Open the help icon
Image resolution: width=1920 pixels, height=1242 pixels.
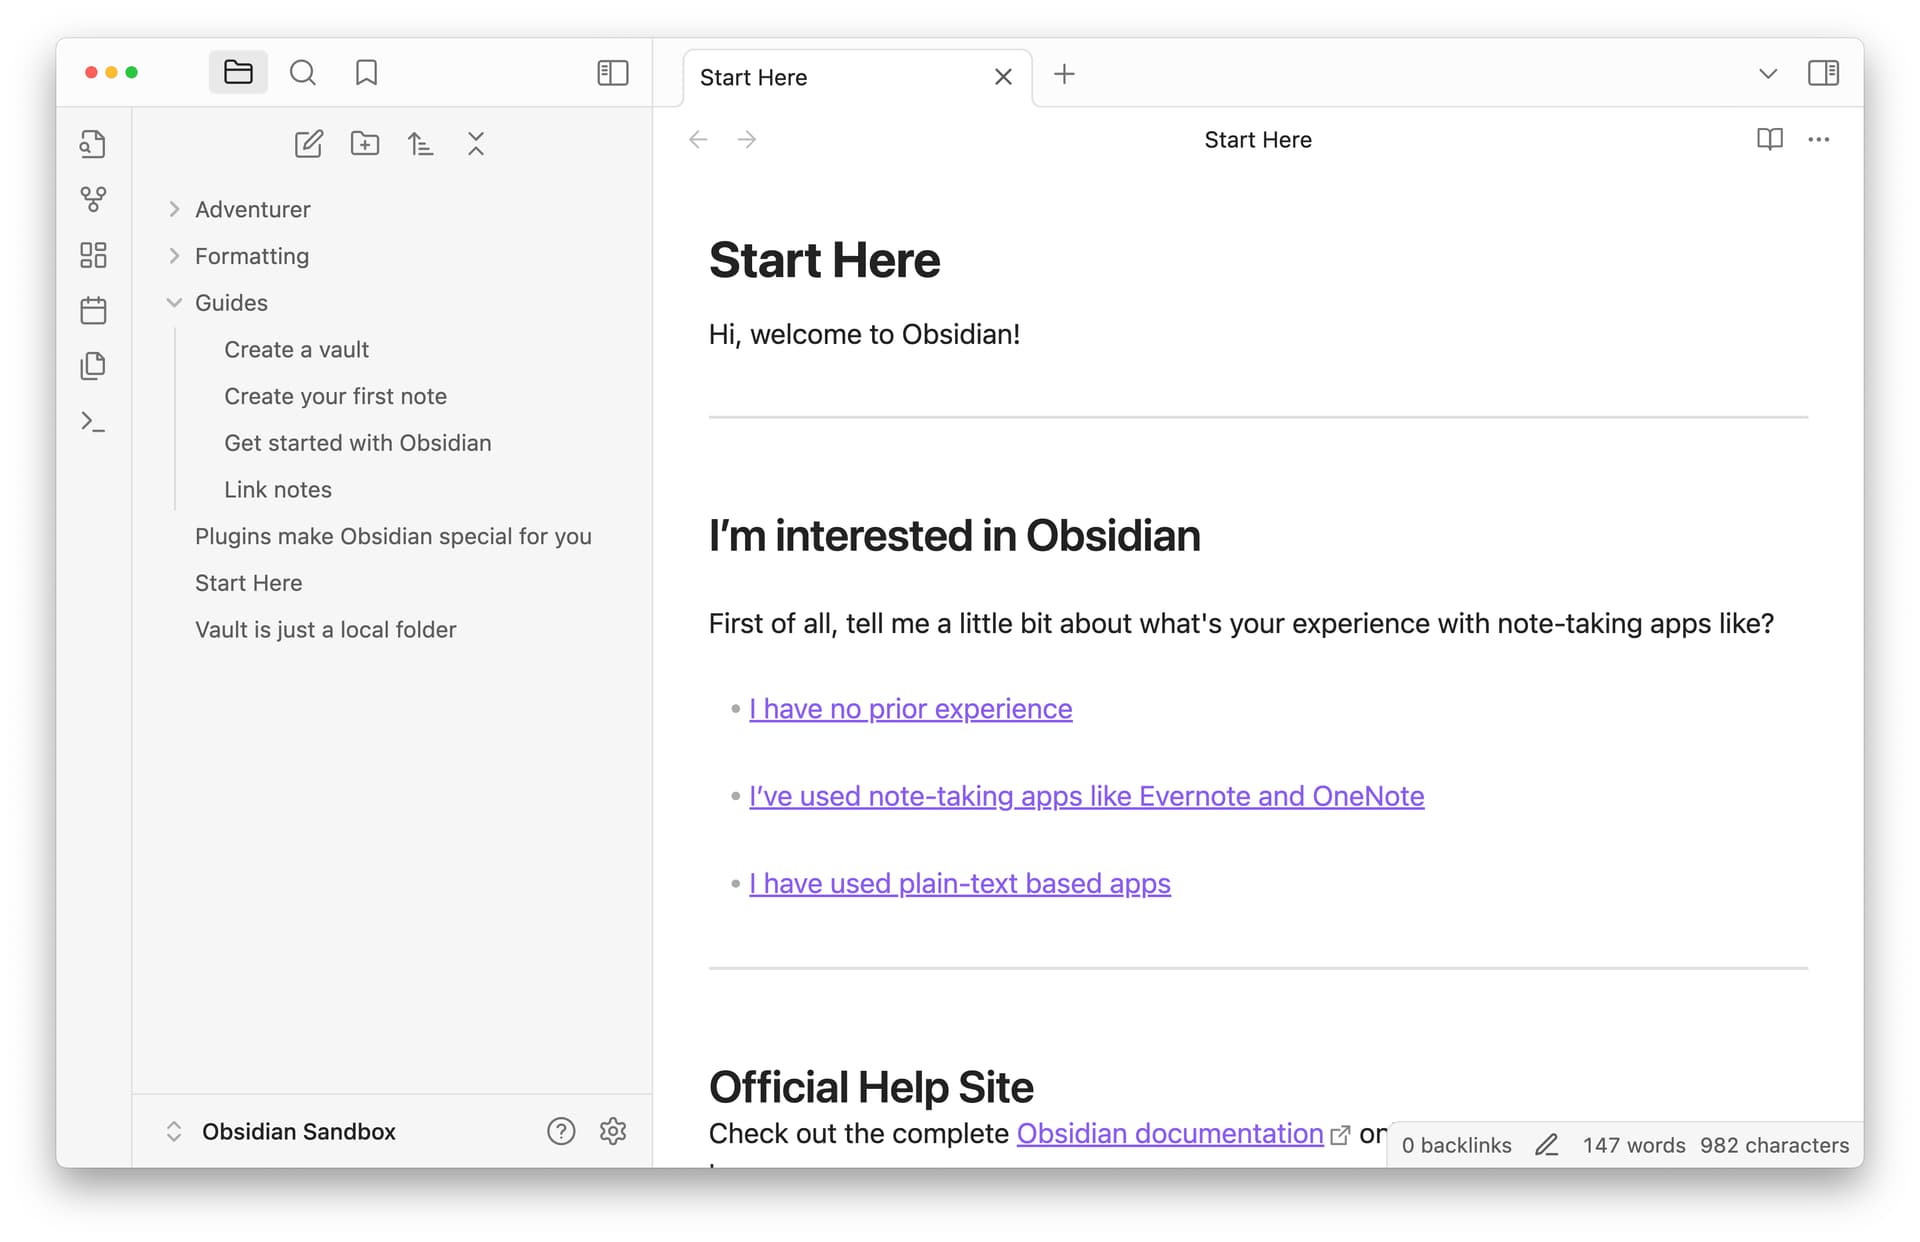pyautogui.click(x=561, y=1132)
